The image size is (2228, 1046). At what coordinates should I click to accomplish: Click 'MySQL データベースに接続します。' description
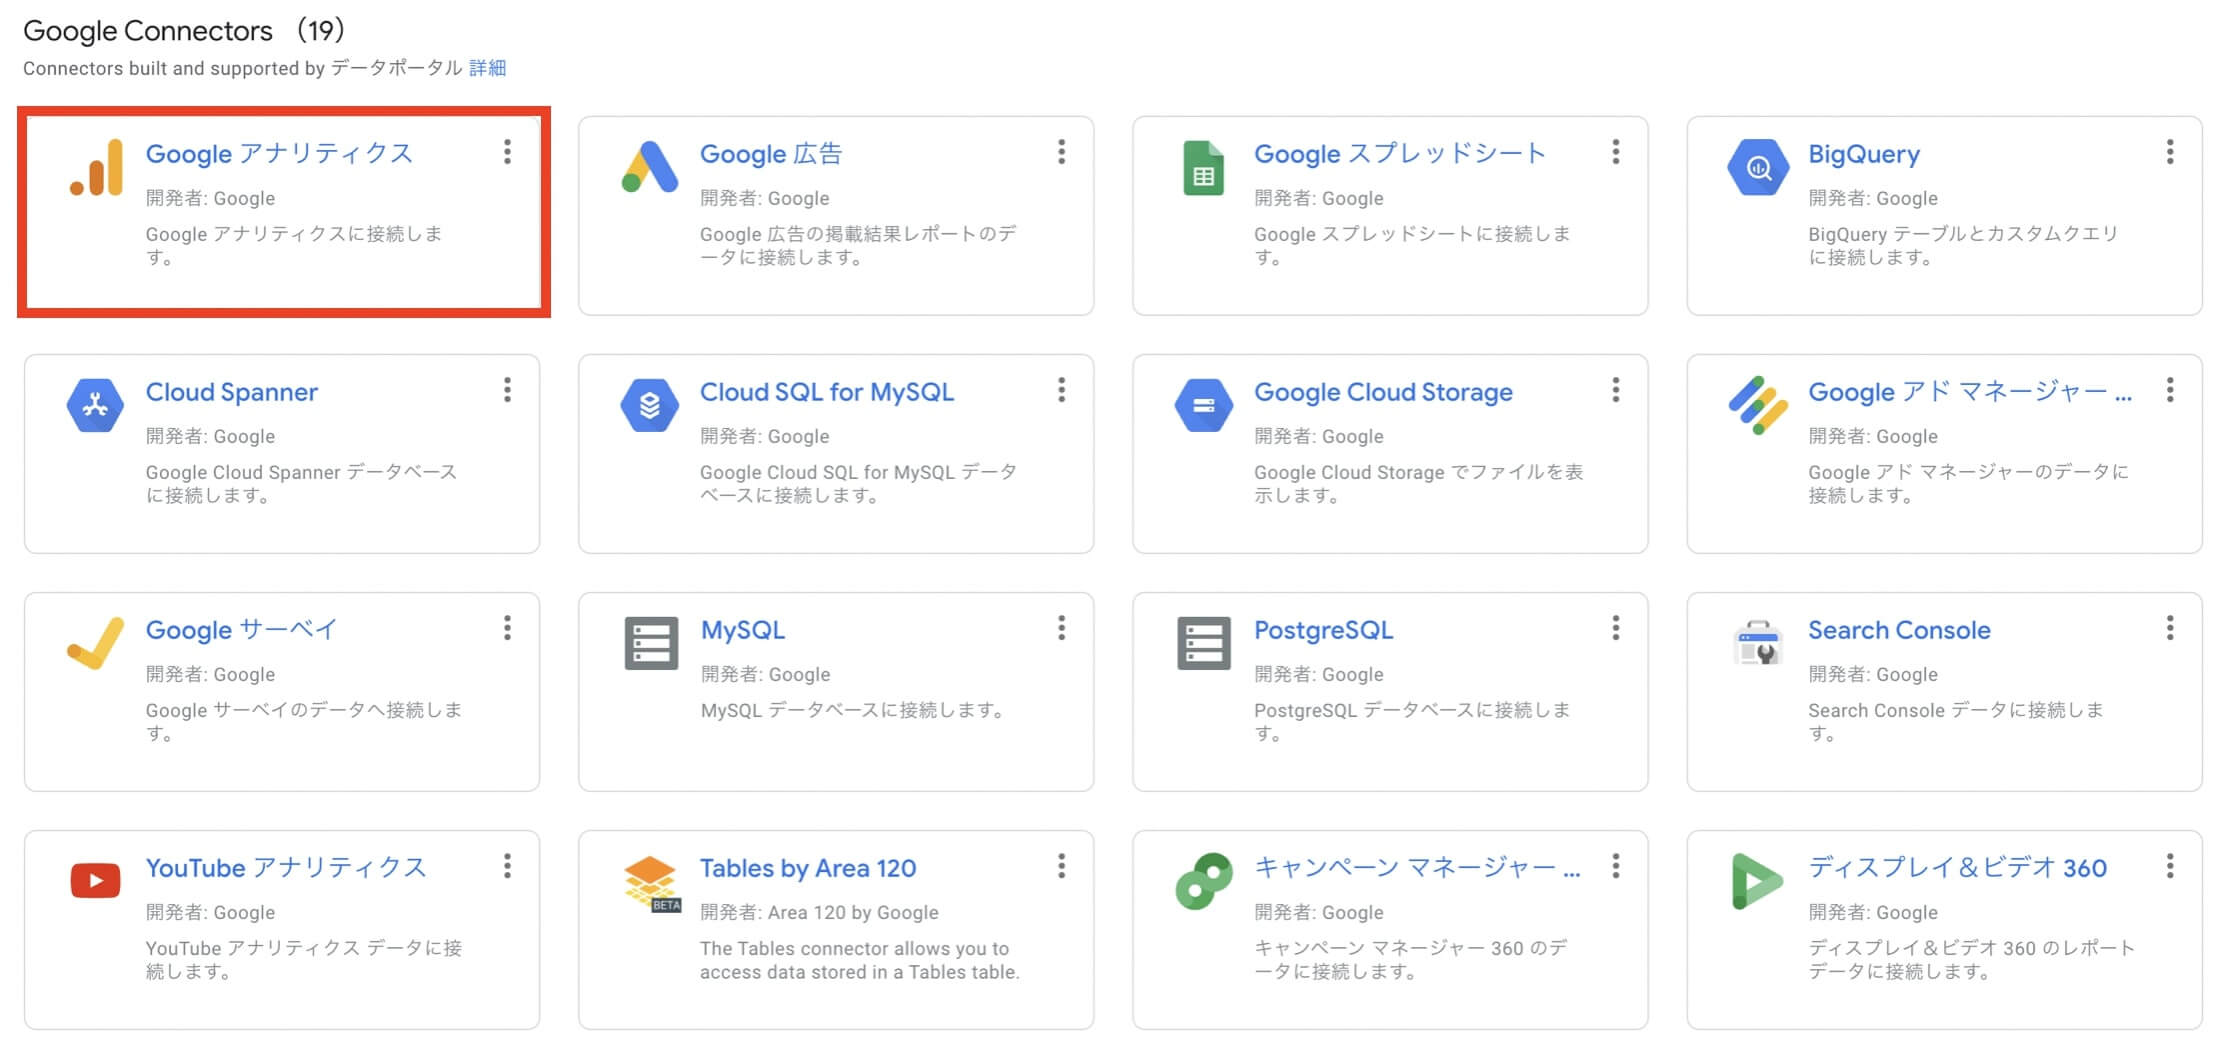point(852,710)
